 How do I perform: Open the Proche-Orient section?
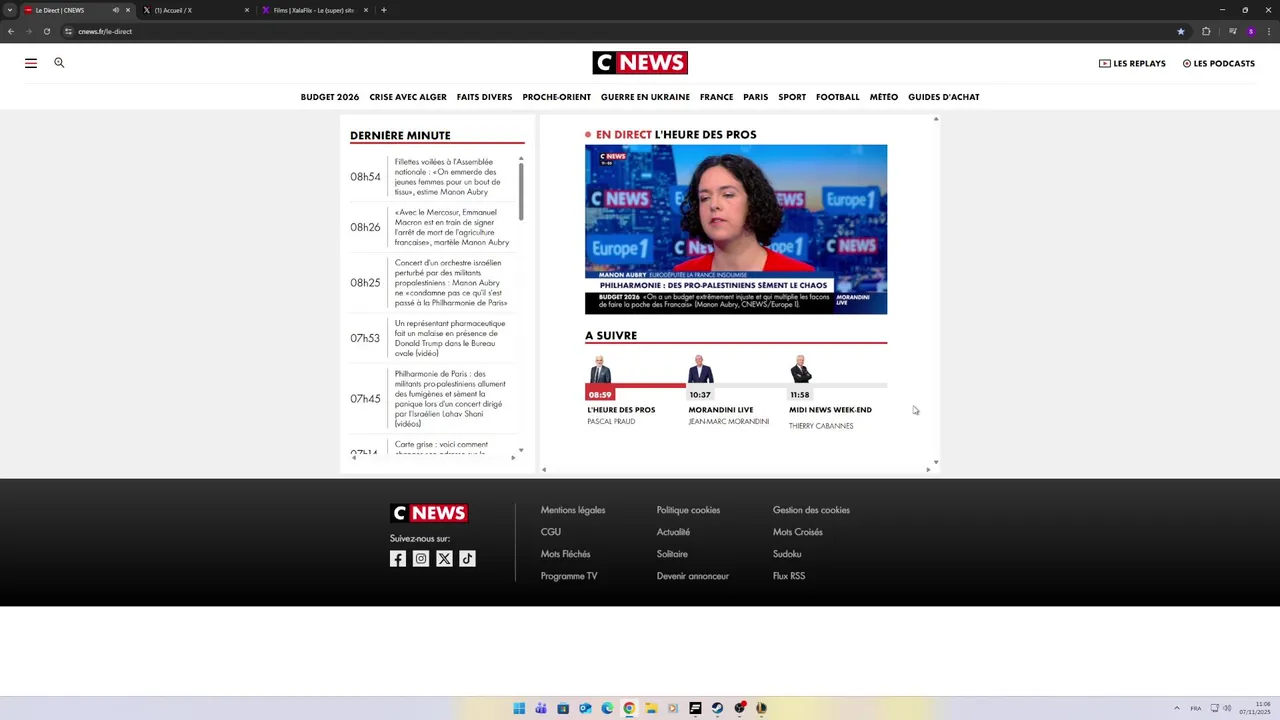pos(556,97)
